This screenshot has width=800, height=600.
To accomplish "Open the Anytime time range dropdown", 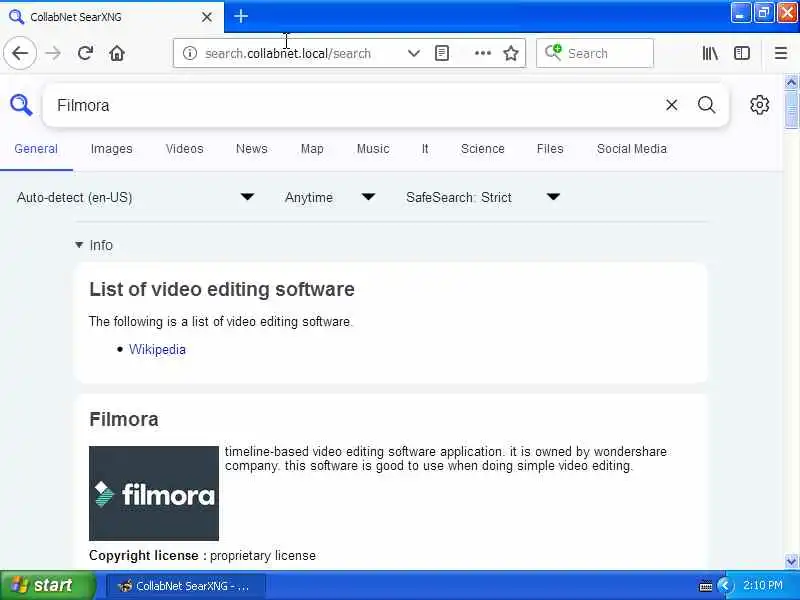I will 330,197.
